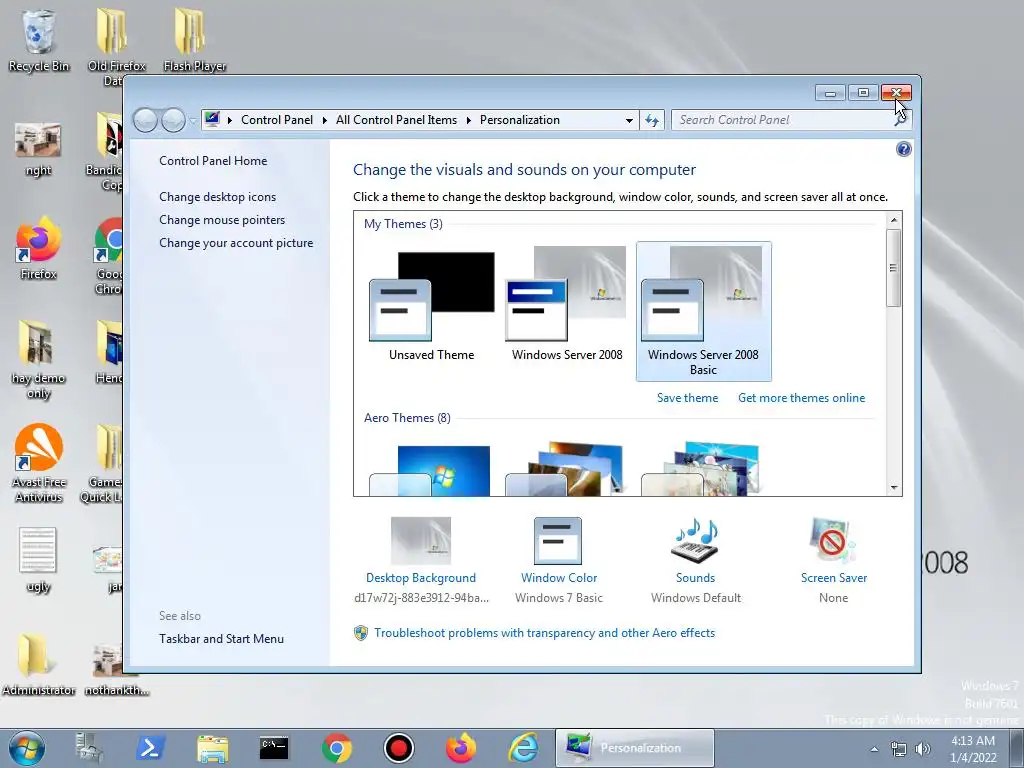Image resolution: width=1024 pixels, height=768 pixels.
Task: Click Get more themes online link
Action: pyautogui.click(x=801, y=398)
